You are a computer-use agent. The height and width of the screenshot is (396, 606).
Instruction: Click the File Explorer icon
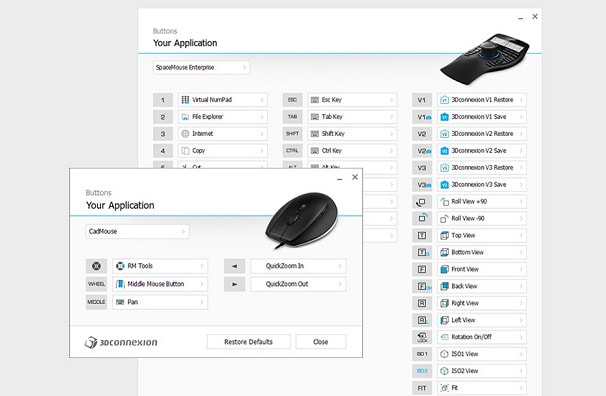tap(185, 117)
